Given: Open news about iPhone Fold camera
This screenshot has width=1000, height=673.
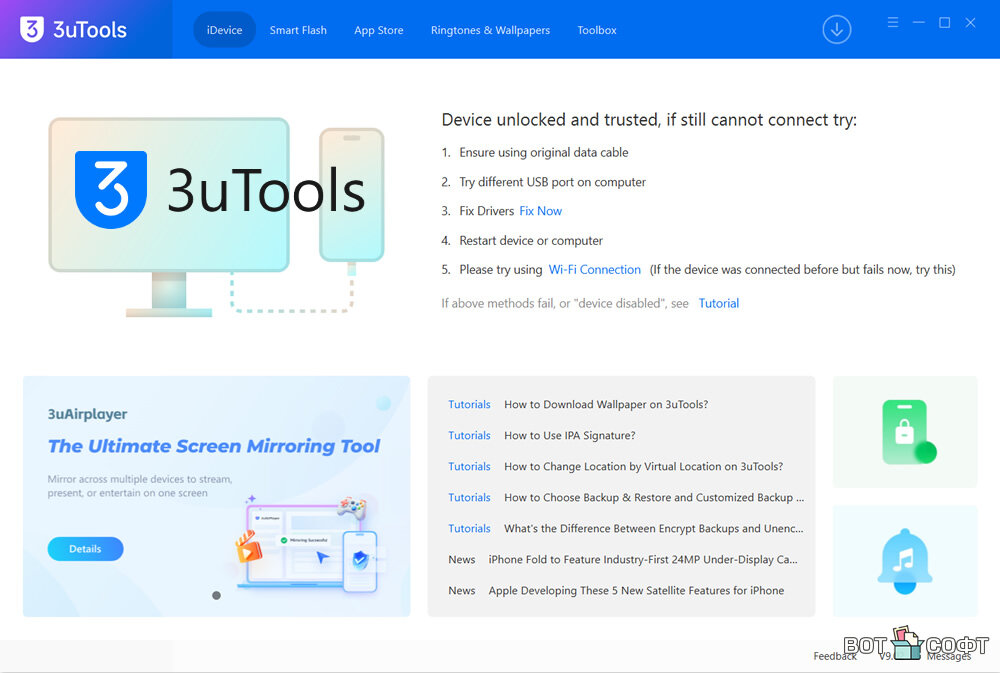Looking at the screenshot, I should (642, 560).
